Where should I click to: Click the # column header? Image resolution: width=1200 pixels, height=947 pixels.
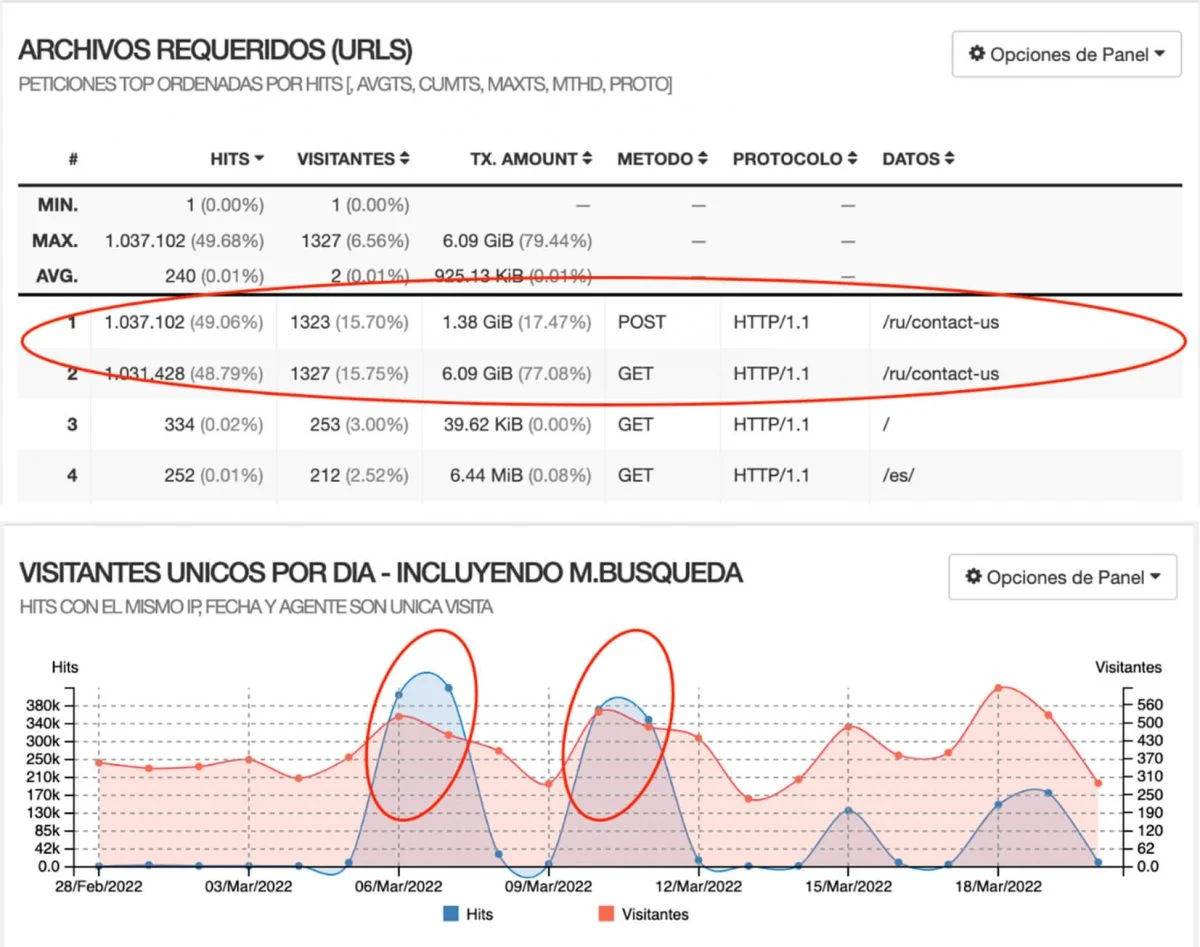(72, 159)
